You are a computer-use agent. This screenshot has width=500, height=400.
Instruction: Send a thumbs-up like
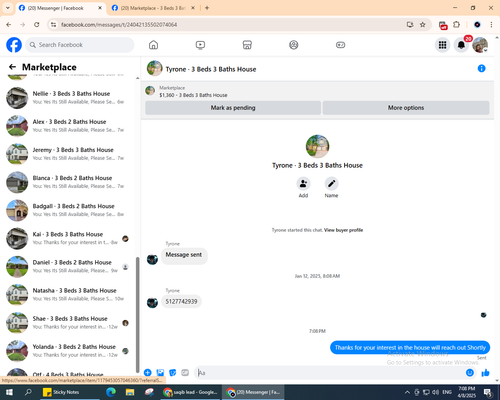coord(485,373)
